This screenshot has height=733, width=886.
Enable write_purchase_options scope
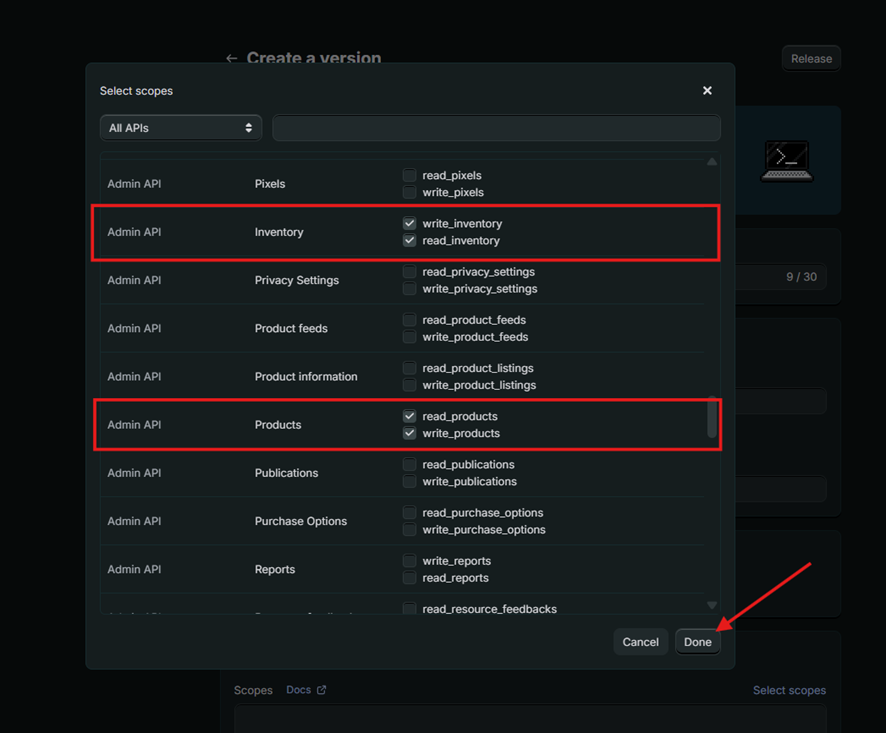tap(409, 529)
